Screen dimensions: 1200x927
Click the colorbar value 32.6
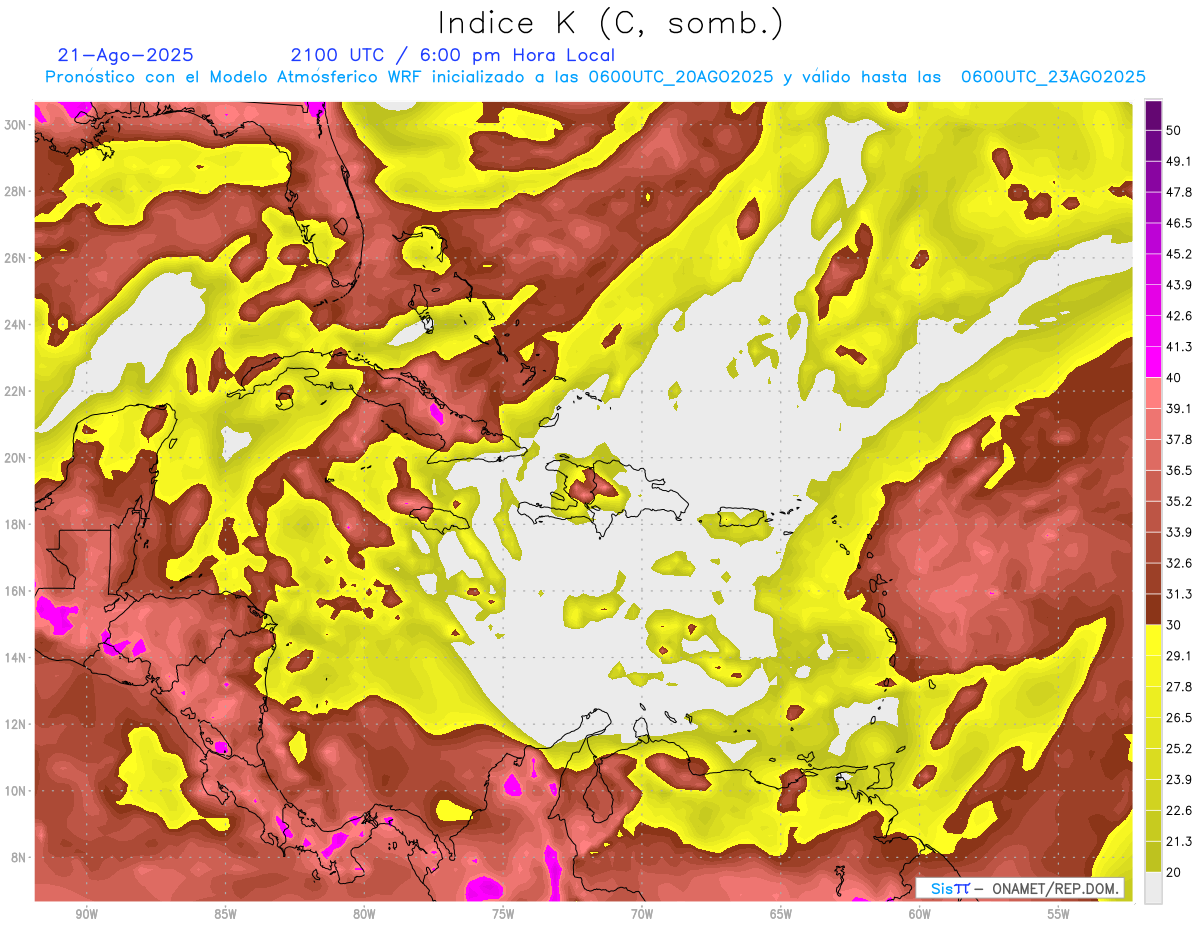(x=1178, y=563)
